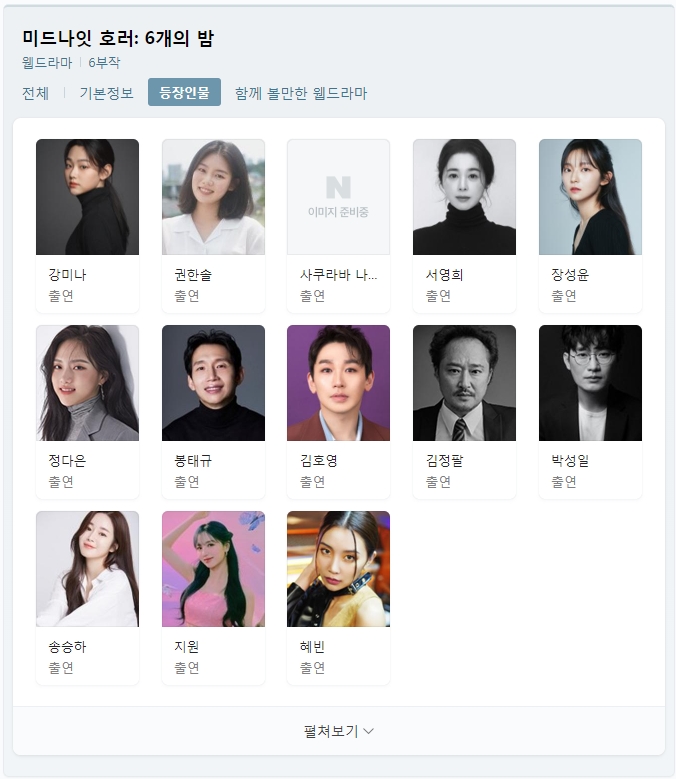Click the 박성일 name link
Viewport: 676px width, 779px height.
[x=570, y=461]
